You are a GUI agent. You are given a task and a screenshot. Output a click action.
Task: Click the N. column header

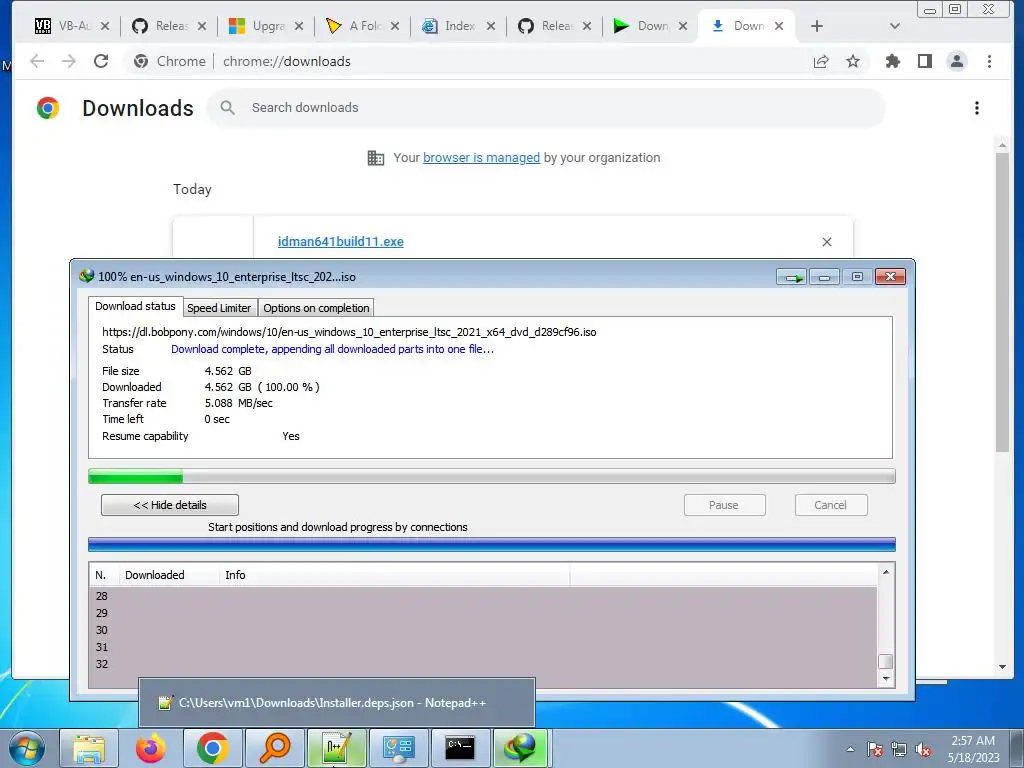coord(104,575)
